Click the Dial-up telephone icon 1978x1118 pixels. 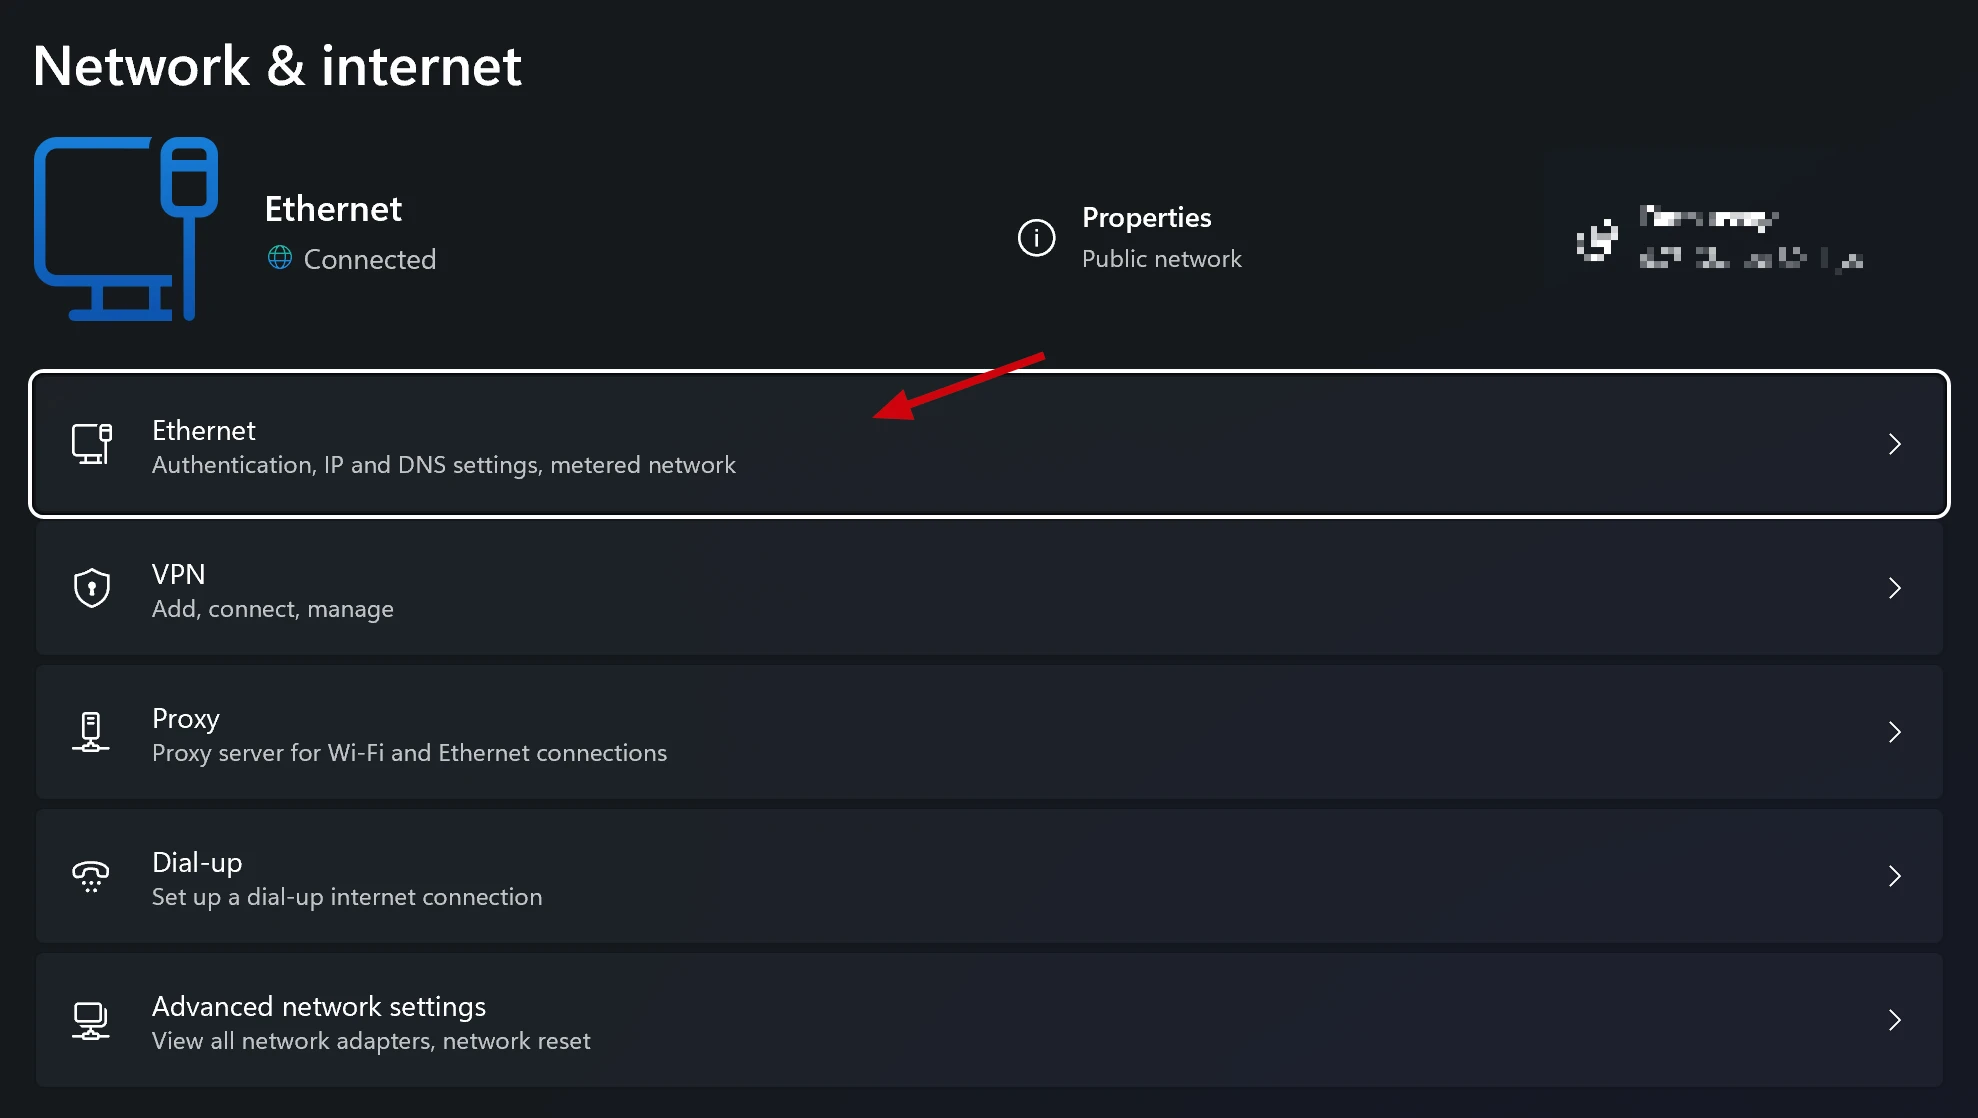91,876
